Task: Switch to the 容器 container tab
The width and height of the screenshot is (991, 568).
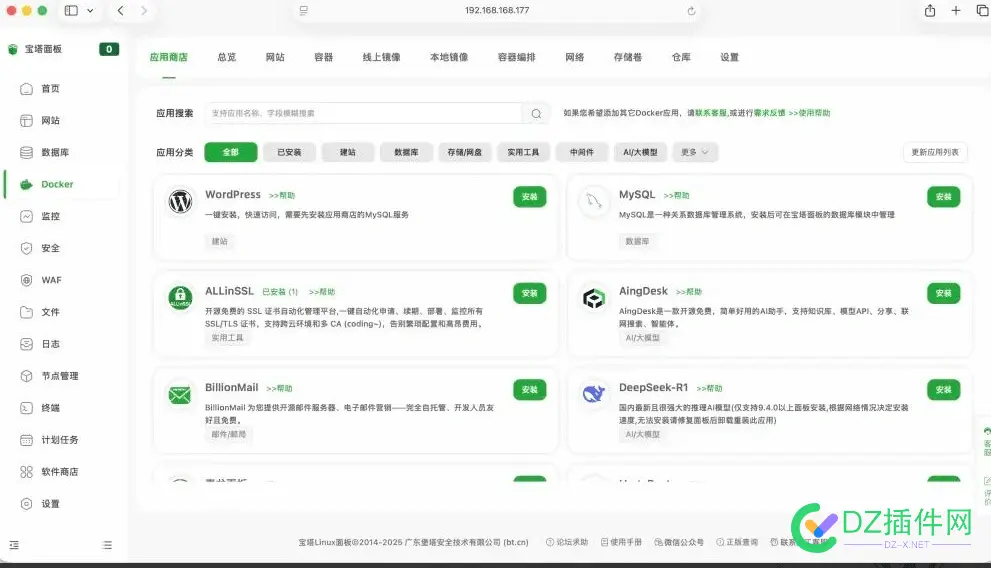Action: (324, 57)
